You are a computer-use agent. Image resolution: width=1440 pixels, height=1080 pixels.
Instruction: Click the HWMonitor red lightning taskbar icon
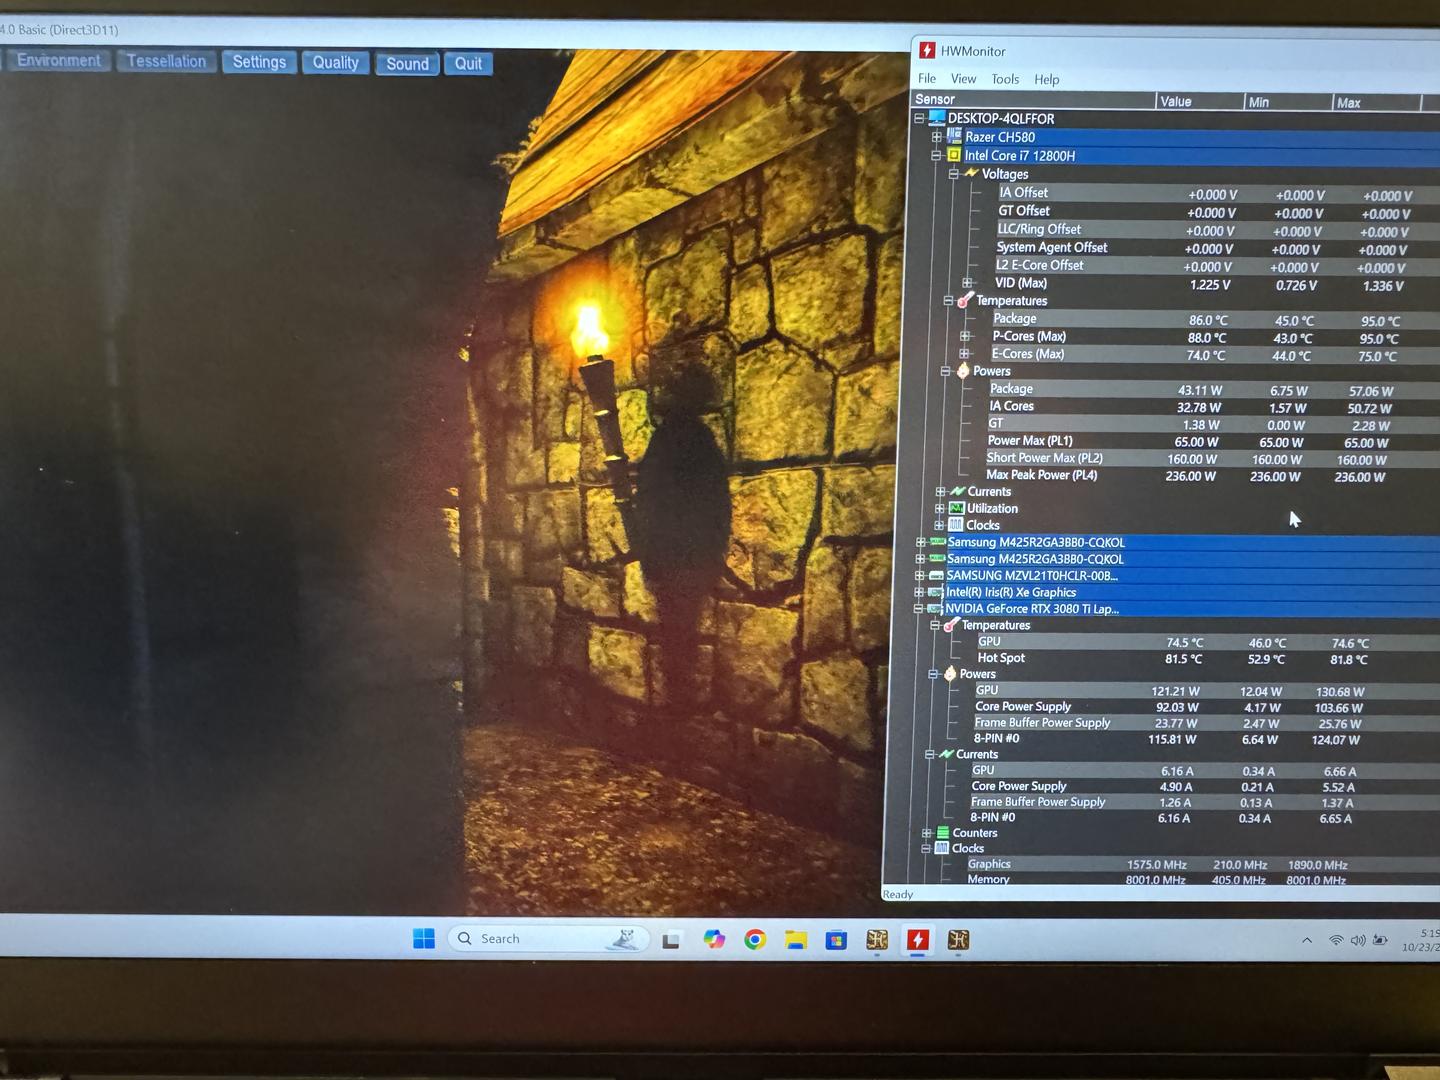[x=917, y=939]
